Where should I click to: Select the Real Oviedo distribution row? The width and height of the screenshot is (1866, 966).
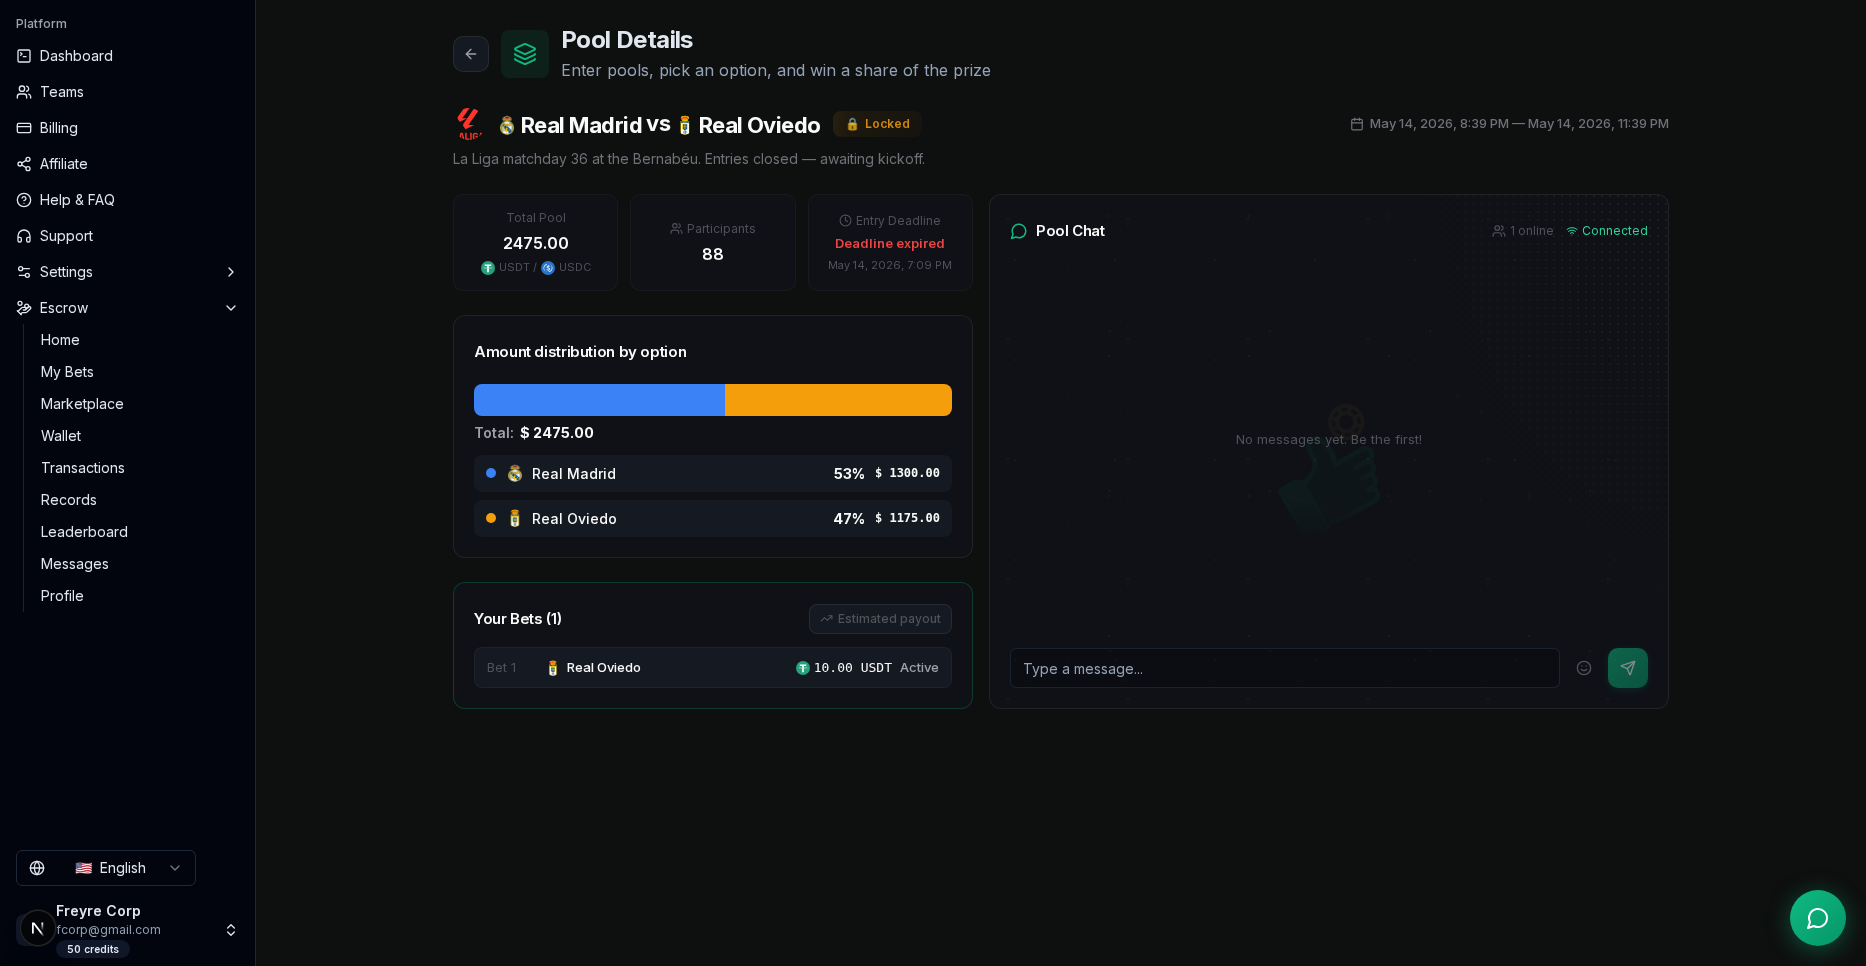pyautogui.click(x=713, y=519)
